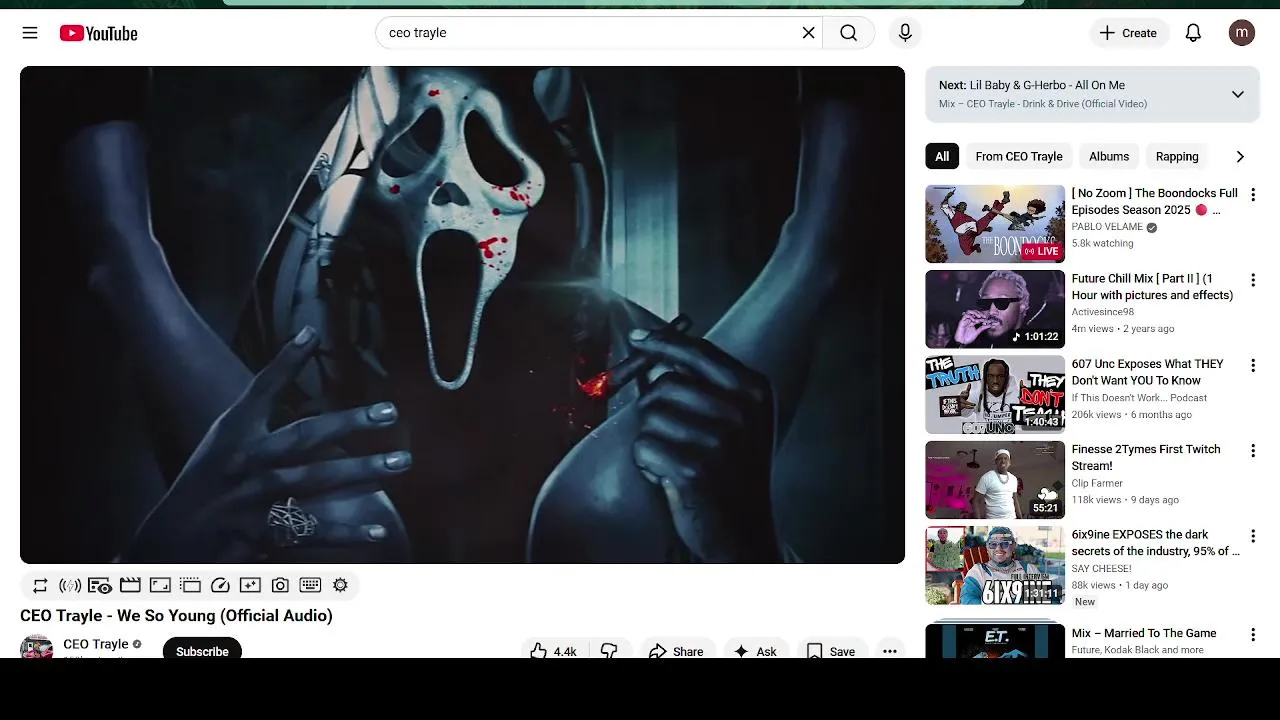Start voice search with microphone

click(x=905, y=33)
